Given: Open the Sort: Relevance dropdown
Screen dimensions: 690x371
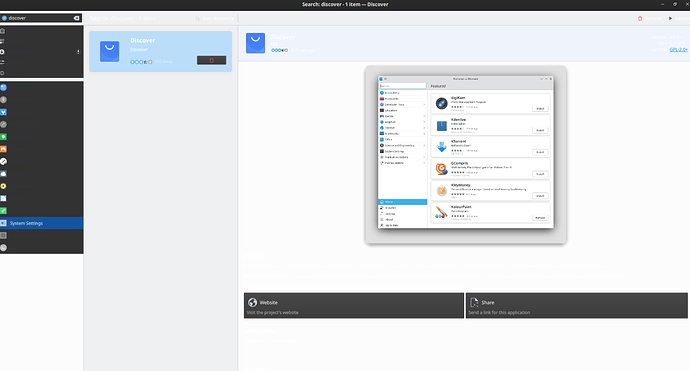Looking at the screenshot, I should 215,18.
